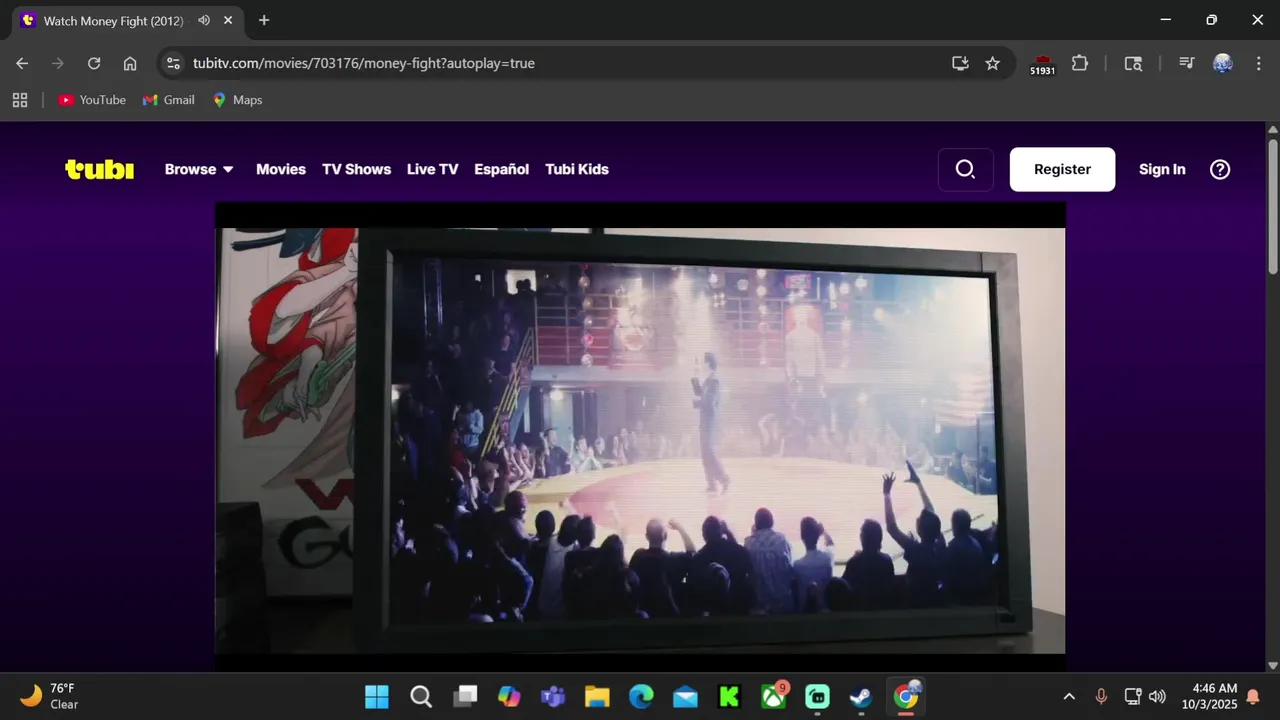The height and width of the screenshot is (720, 1280).
Task: Go to TV Shows
Action: pyautogui.click(x=356, y=169)
